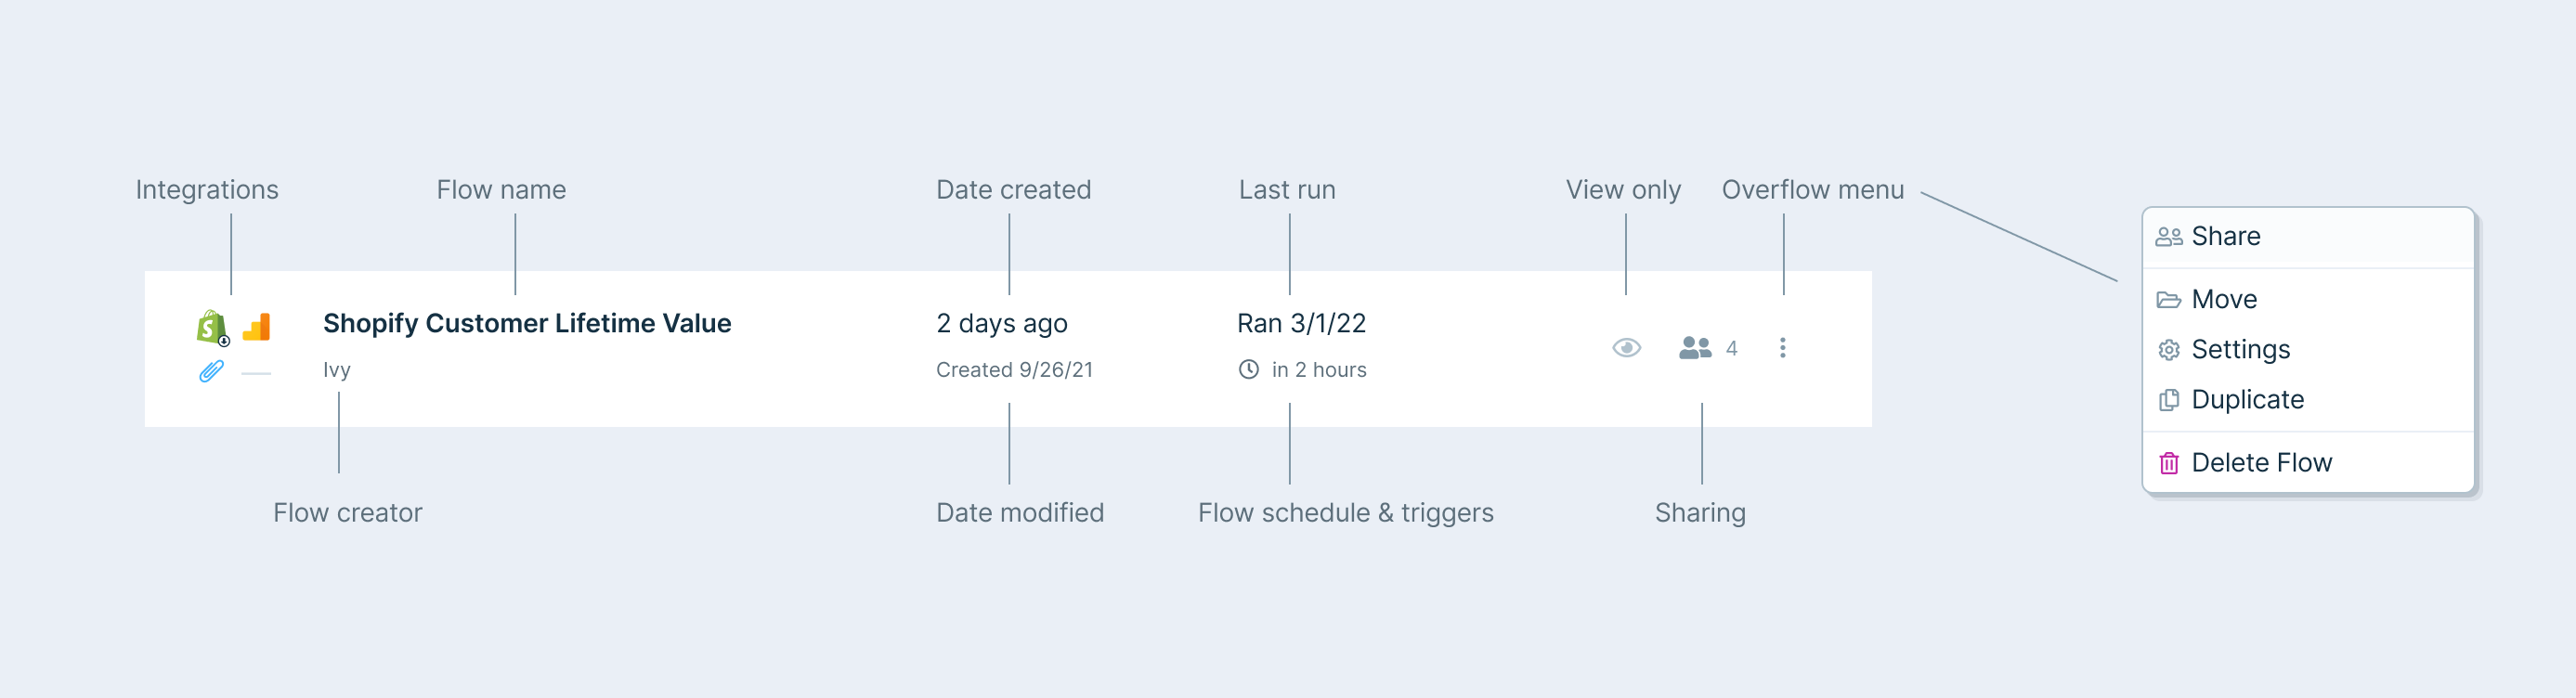Click the trash icon beside Delete Flow
2576x698 pixels.
coord(2168,463)
